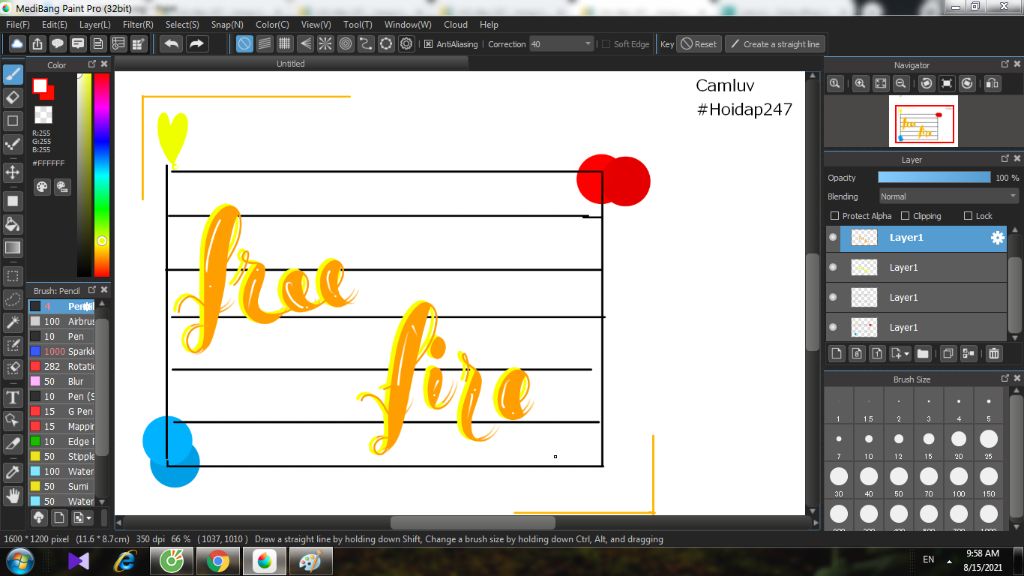Enable the parallel lines snap
The width and height of the screenshot is (1024, 576).
(x=264, y=44)
